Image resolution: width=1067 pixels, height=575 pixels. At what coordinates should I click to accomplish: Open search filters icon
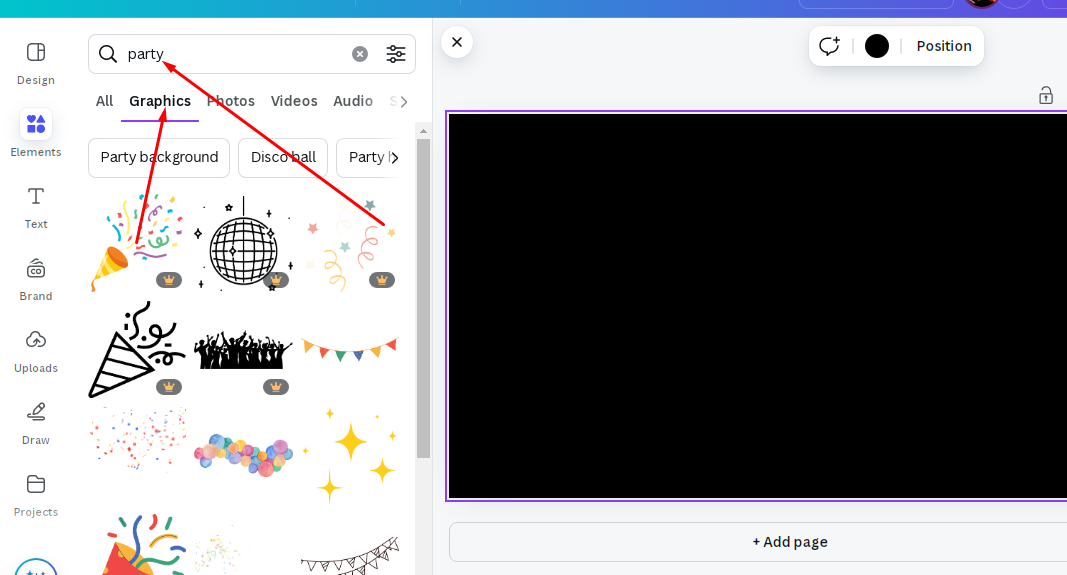(x=396, y=54)
